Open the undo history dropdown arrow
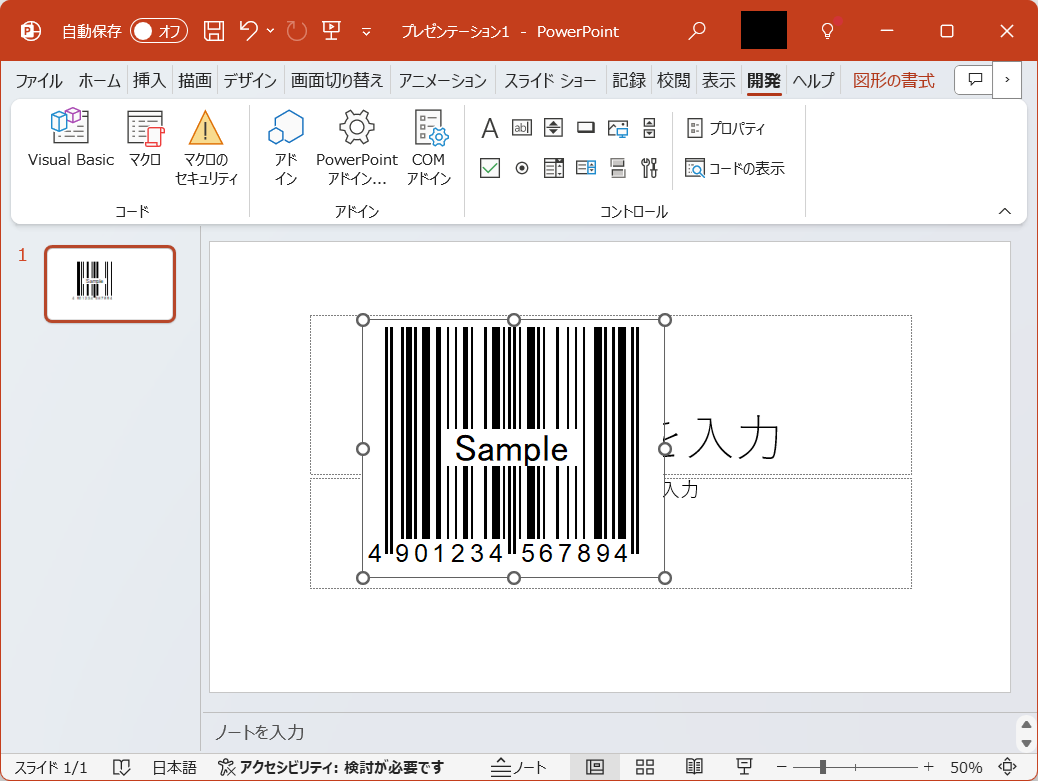Viewport: 1038px width, 781px height. click(x=270, y=30)
